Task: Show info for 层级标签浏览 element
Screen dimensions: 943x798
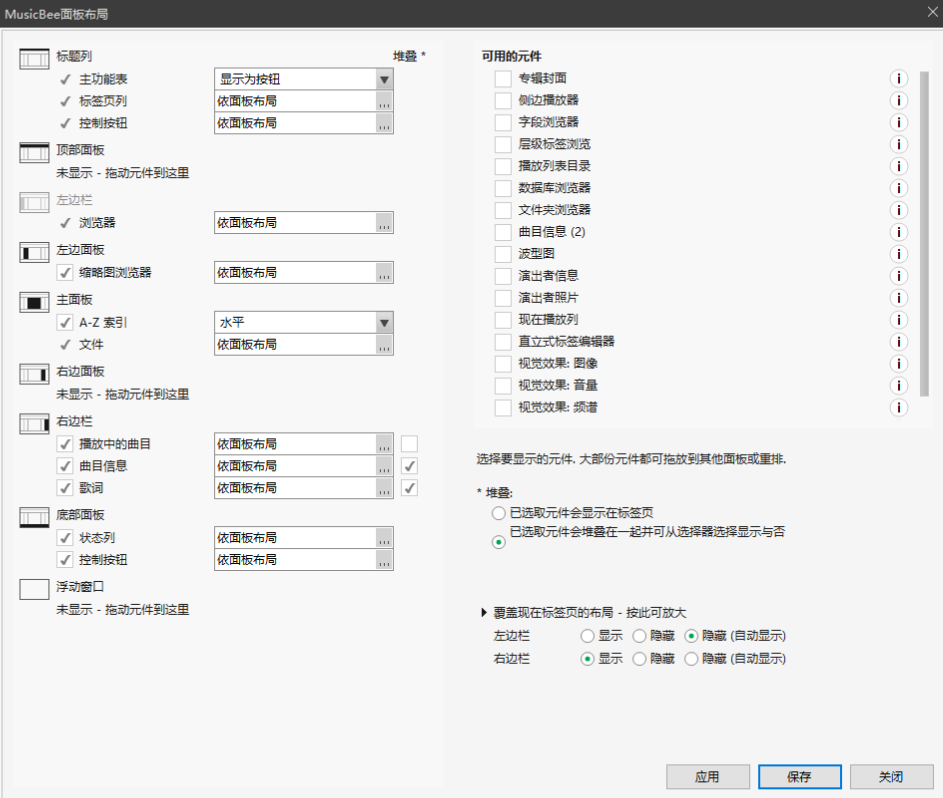Action: (898, 144)
